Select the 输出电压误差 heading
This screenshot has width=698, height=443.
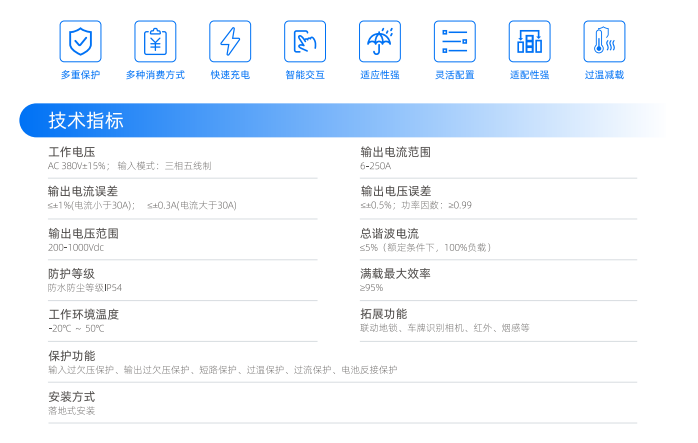pos(395,191)
